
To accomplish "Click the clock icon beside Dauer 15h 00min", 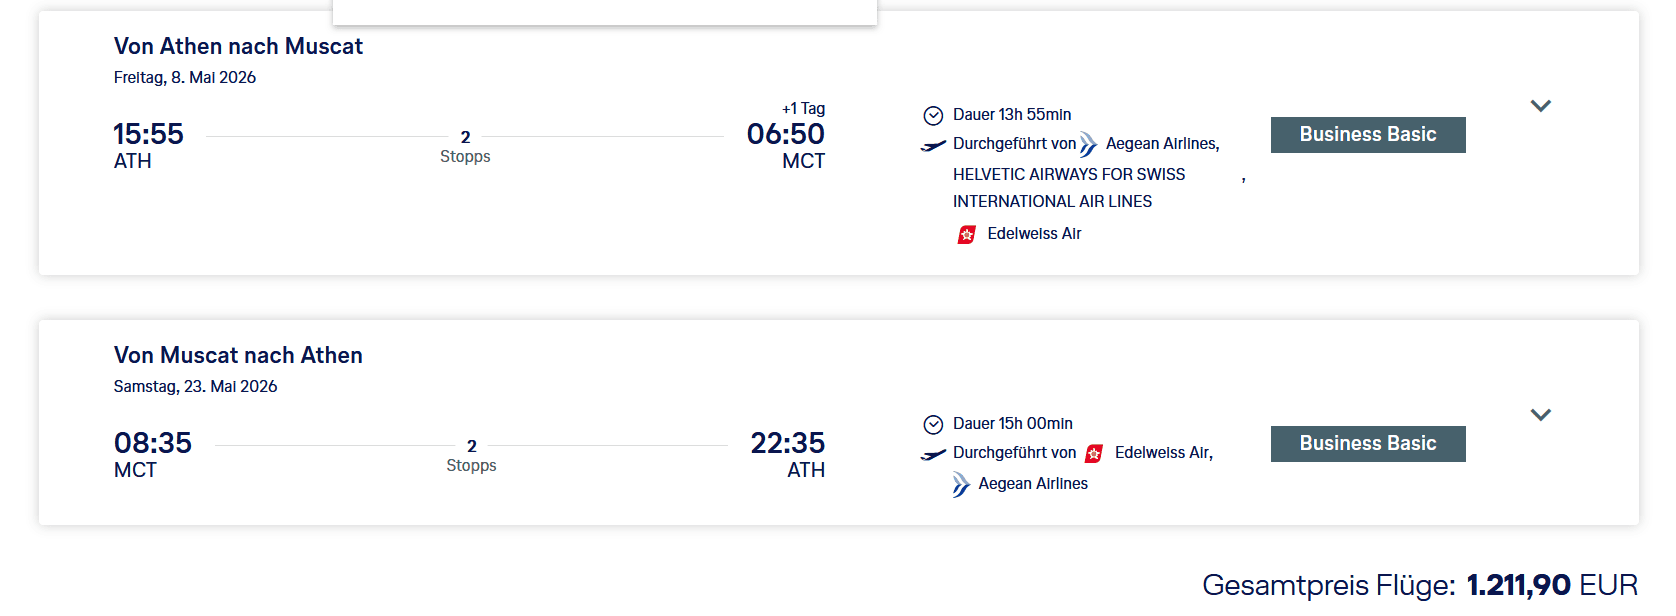I will (933, 424).
